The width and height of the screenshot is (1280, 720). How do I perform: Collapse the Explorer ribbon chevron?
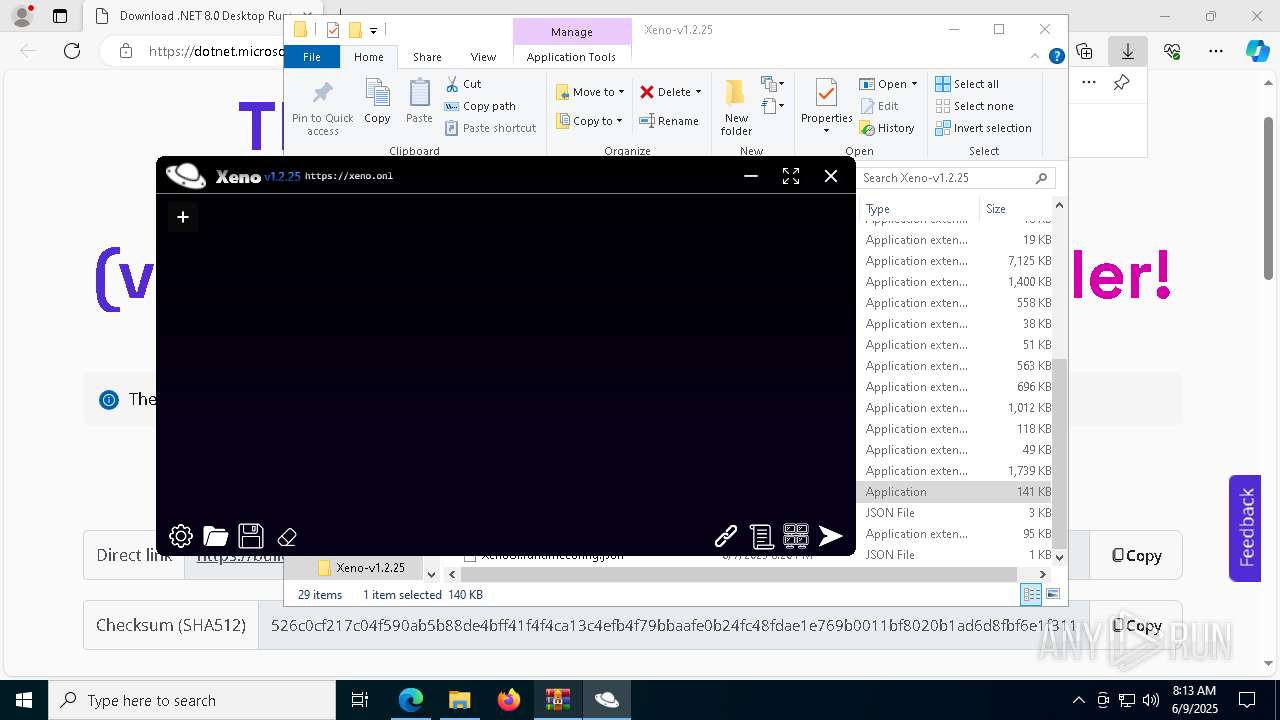click(1036, 57)
